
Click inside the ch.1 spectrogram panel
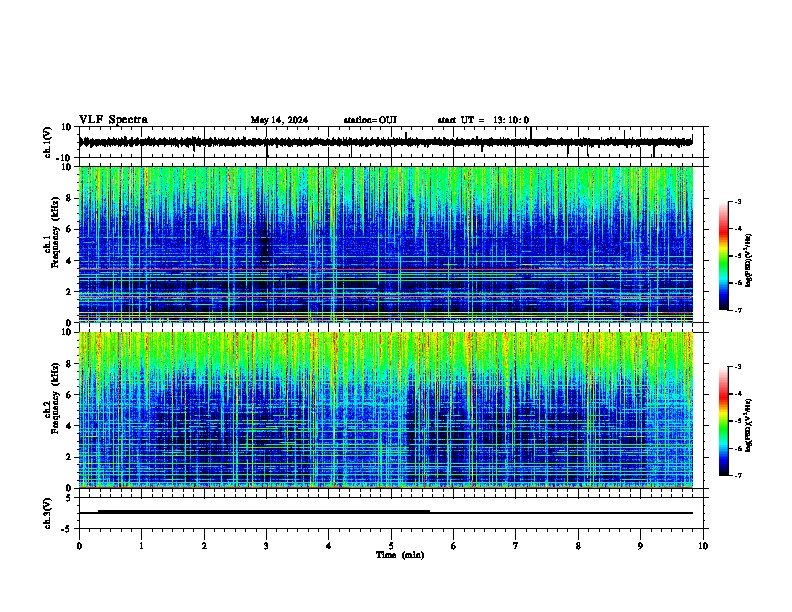pyautogui.click(x=386, y=244)
